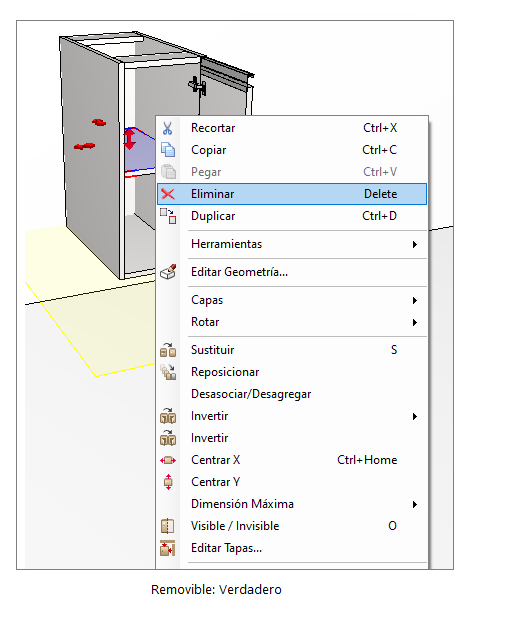506x623 pixels.
Task: Click the Visible / Invisible door icon
Action: (168, 526)
